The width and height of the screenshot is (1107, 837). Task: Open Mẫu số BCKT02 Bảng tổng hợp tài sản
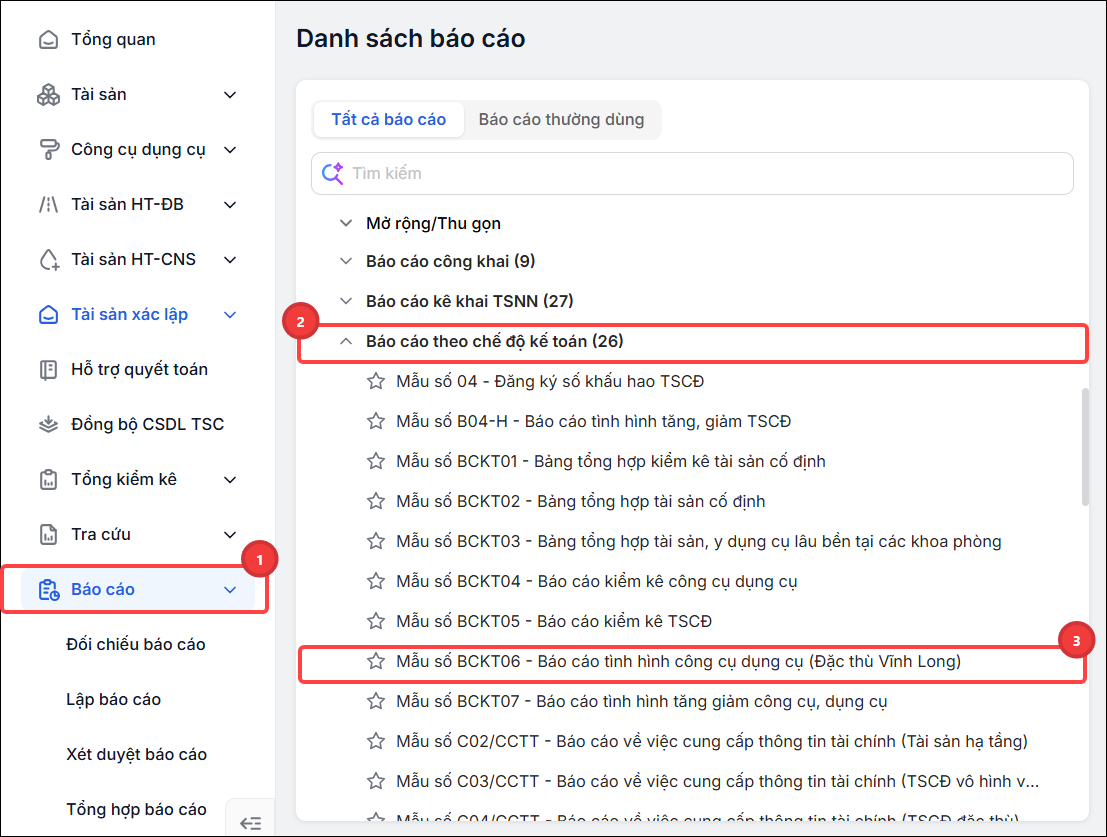[x=580, y=502]
